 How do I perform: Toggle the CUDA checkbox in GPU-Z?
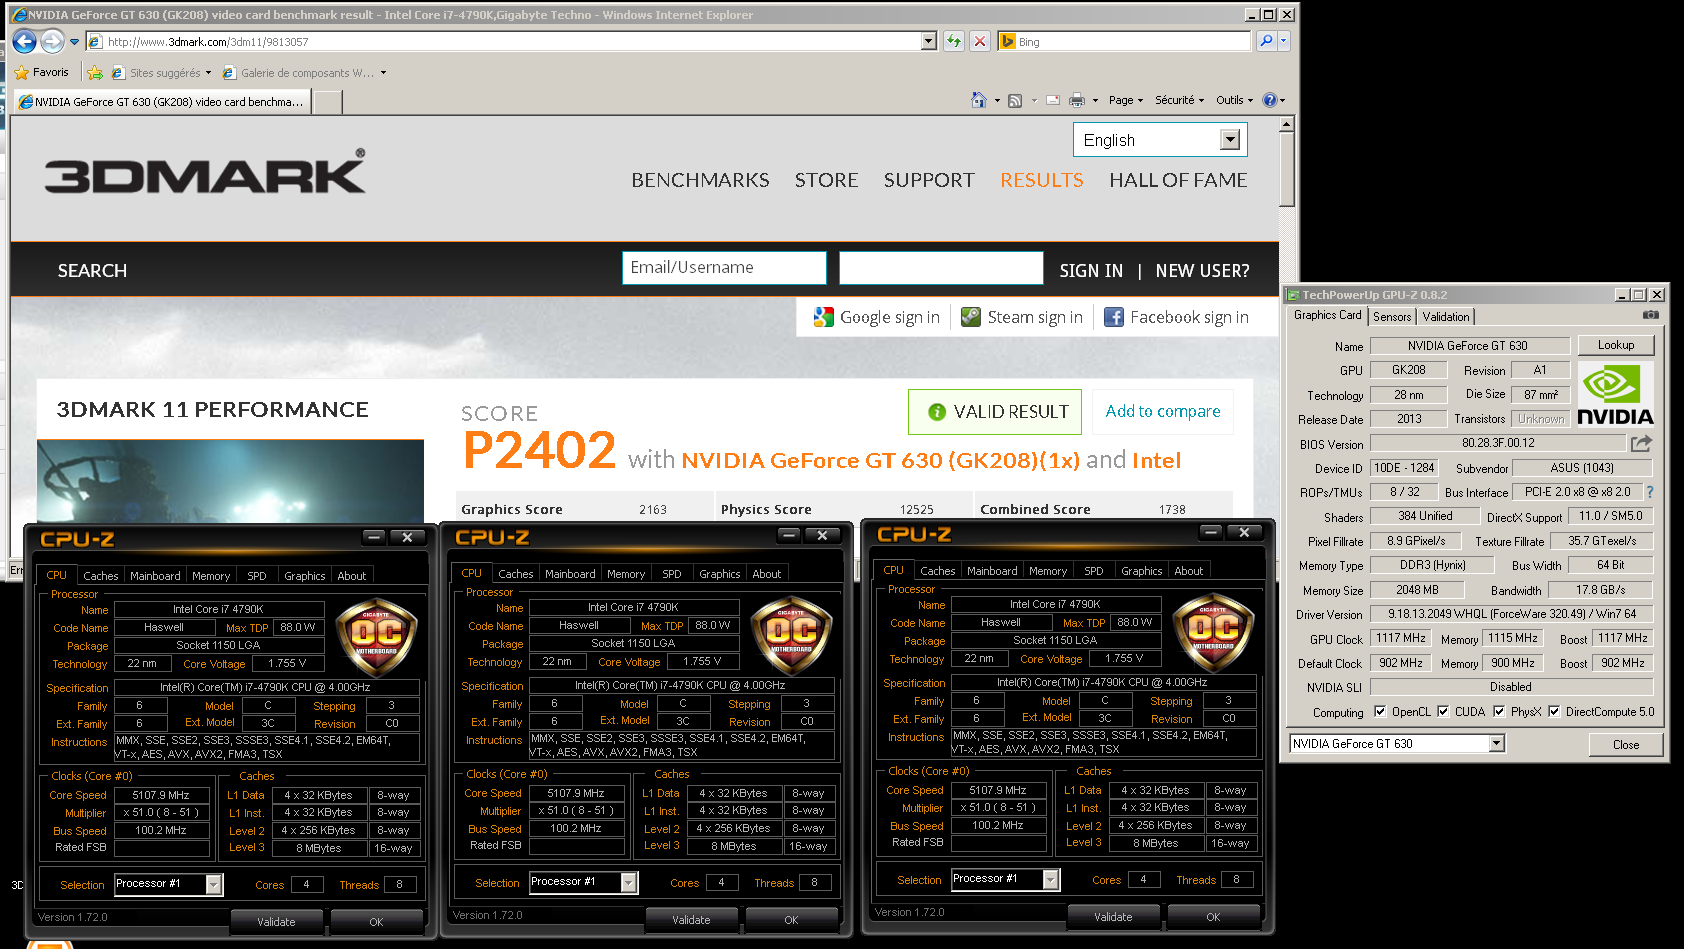pos(1443,712)
